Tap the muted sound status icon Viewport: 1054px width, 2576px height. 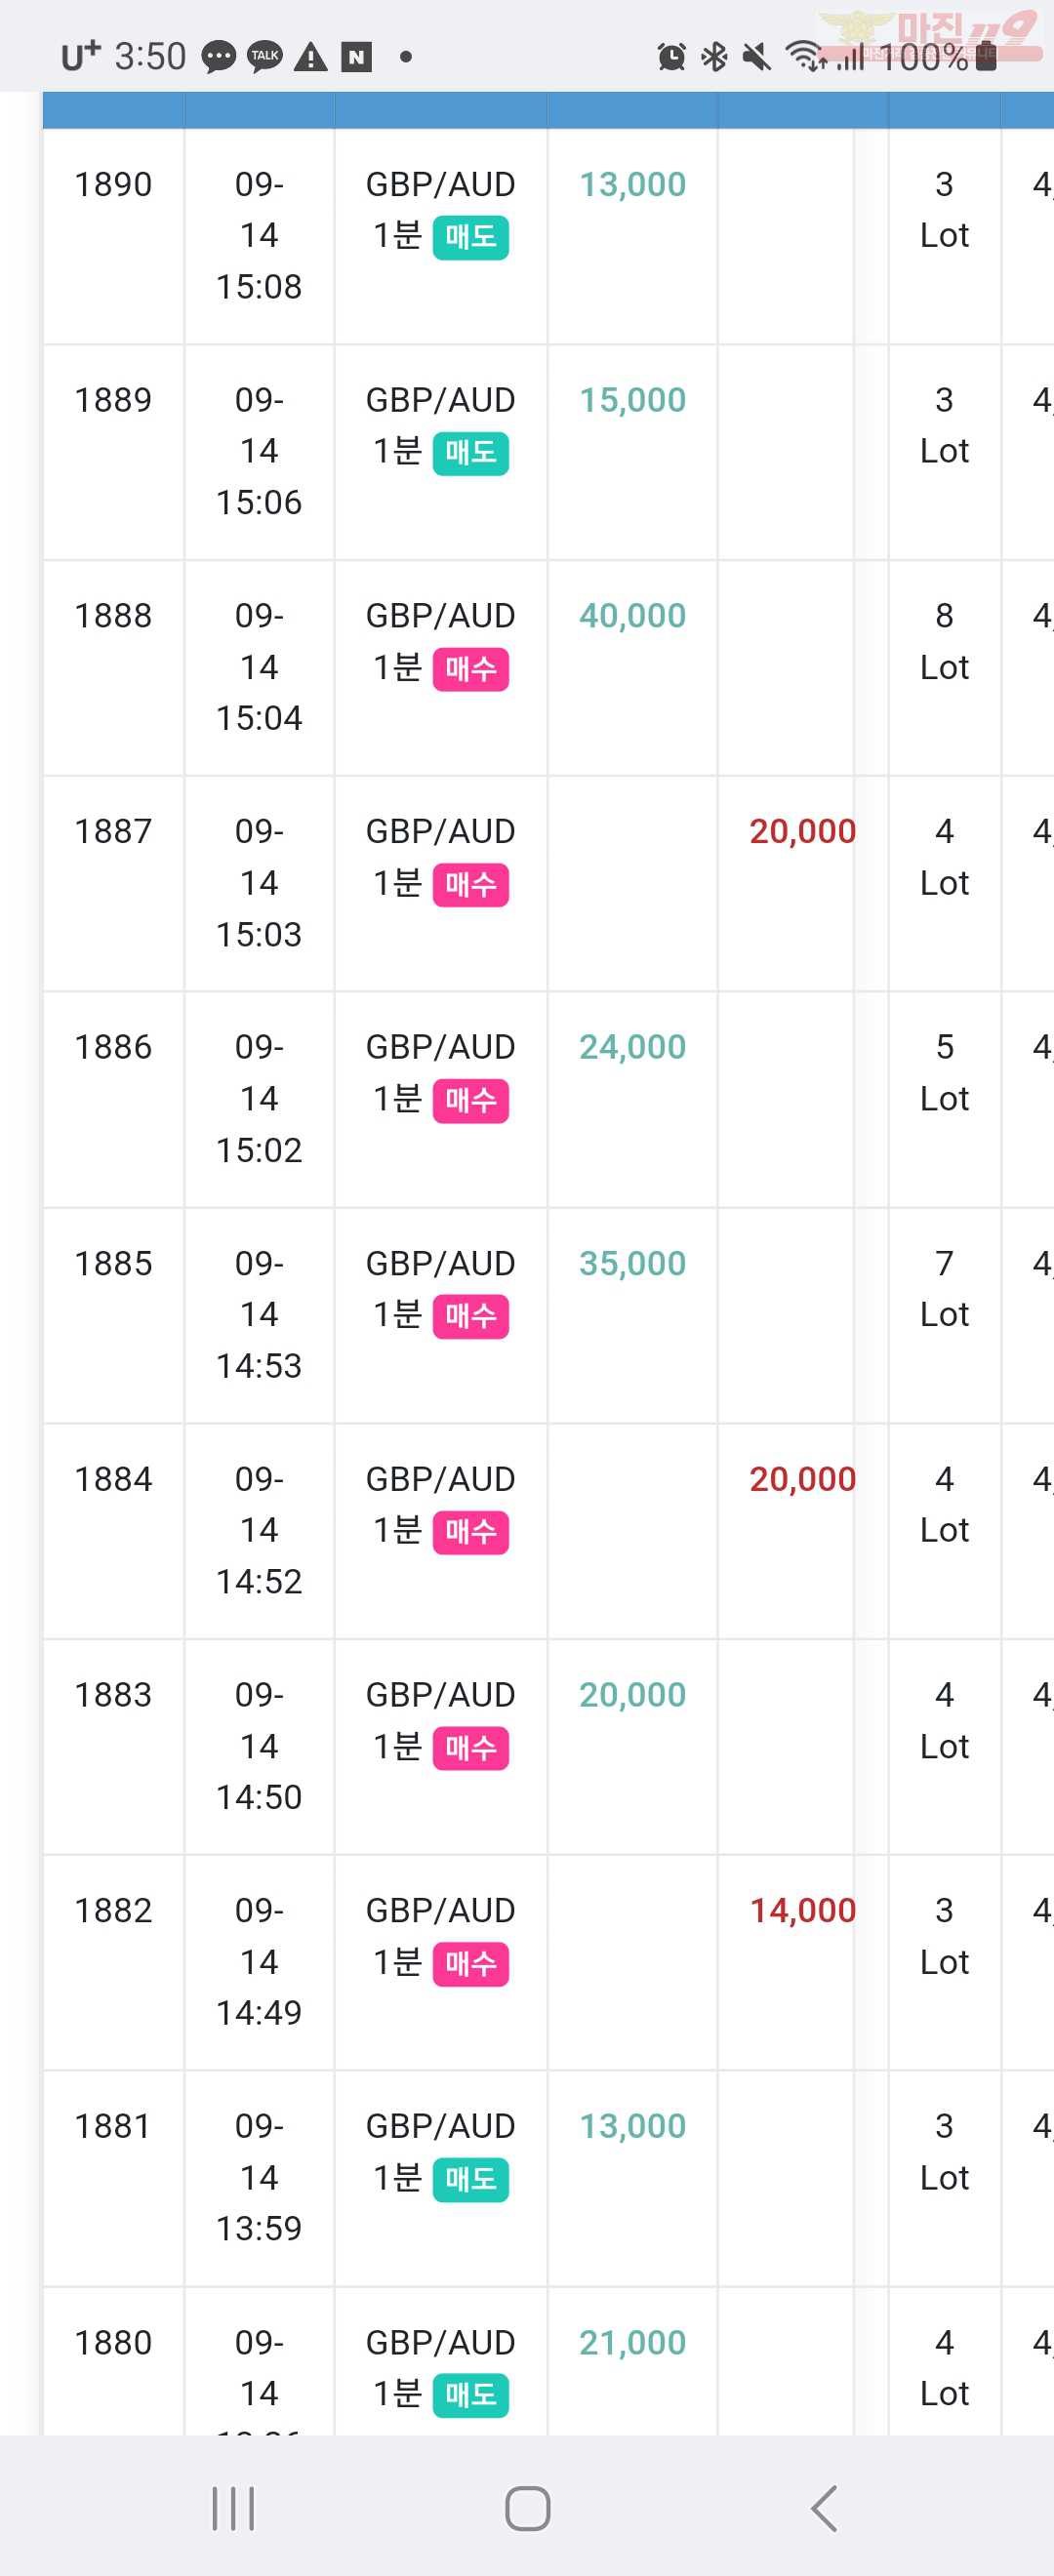tap(757, 57)
